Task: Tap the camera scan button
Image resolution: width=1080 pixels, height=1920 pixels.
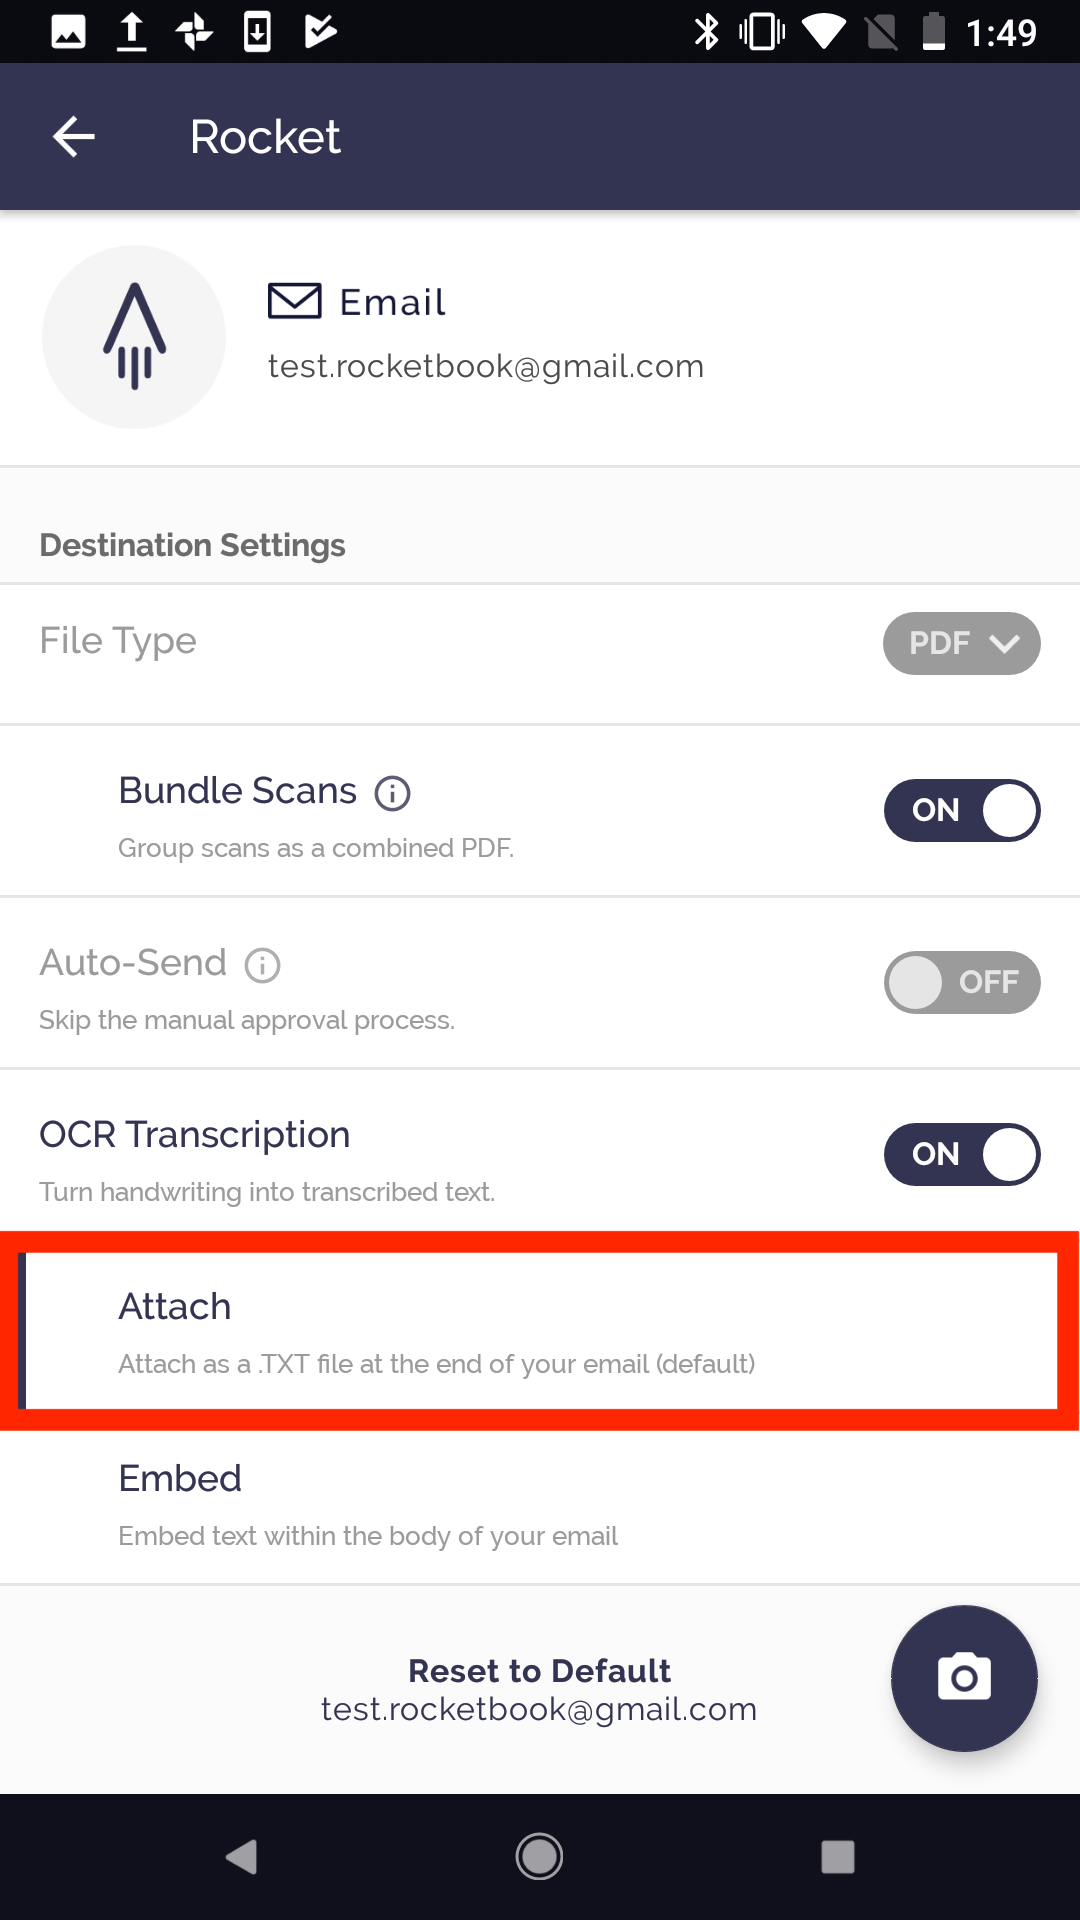Action: pyautogui.click(x=964, y=1678)
